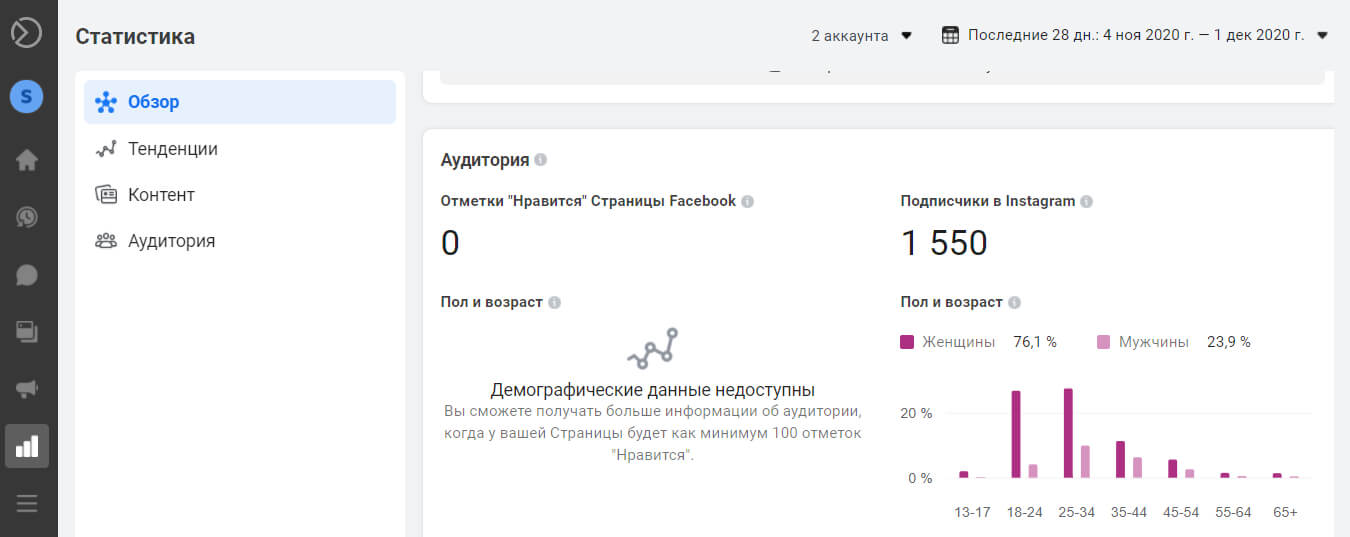The width and height of the screenshot is (1350, 537).
Task: Open the hamburger menu icon in sidebar
Action: pyautogui.click(x=27, y=503)
